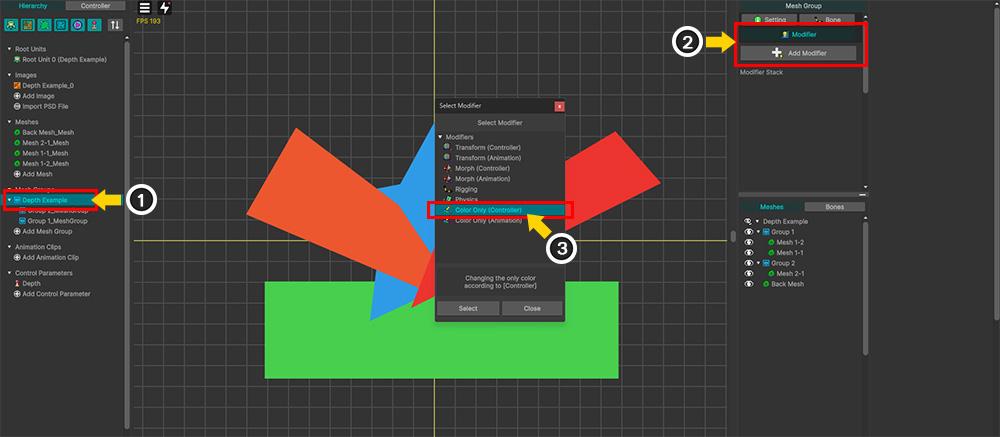Collapse the Meshes section in Hierarchy
The height and width of the screenshot is (437, 1000).
tap(9, 121)
